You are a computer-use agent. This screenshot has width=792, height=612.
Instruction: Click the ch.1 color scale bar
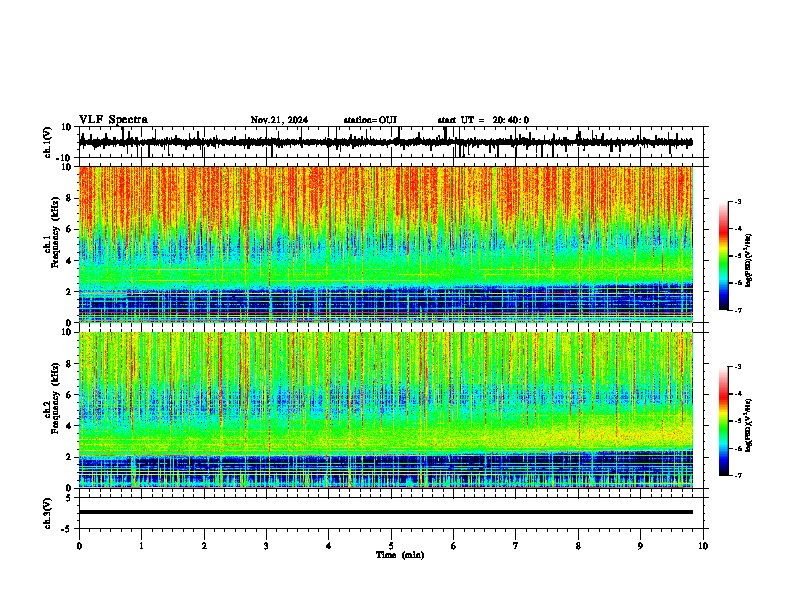pyautogui.click(x=724, y=256)
